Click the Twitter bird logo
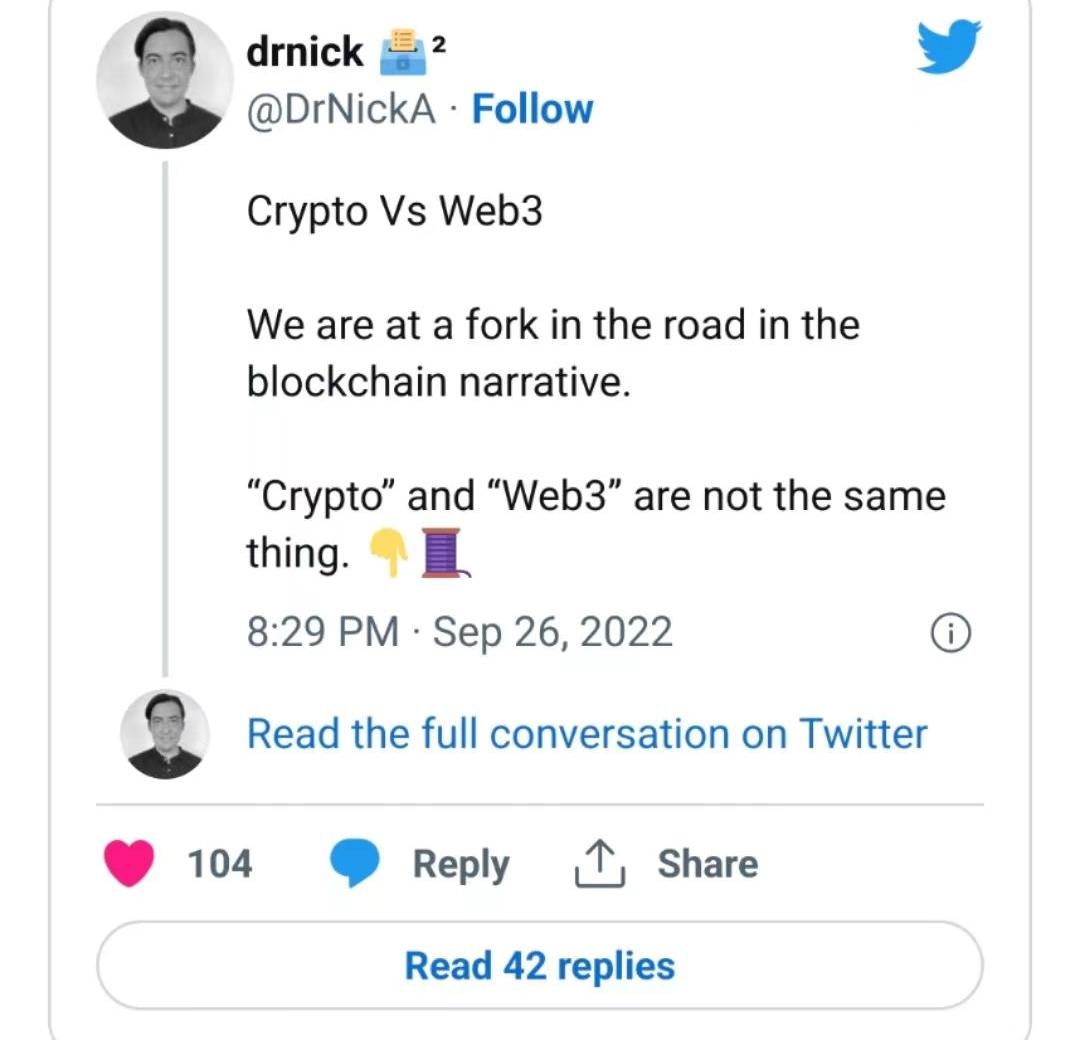 pyautogui.click(x=949, y=47)
